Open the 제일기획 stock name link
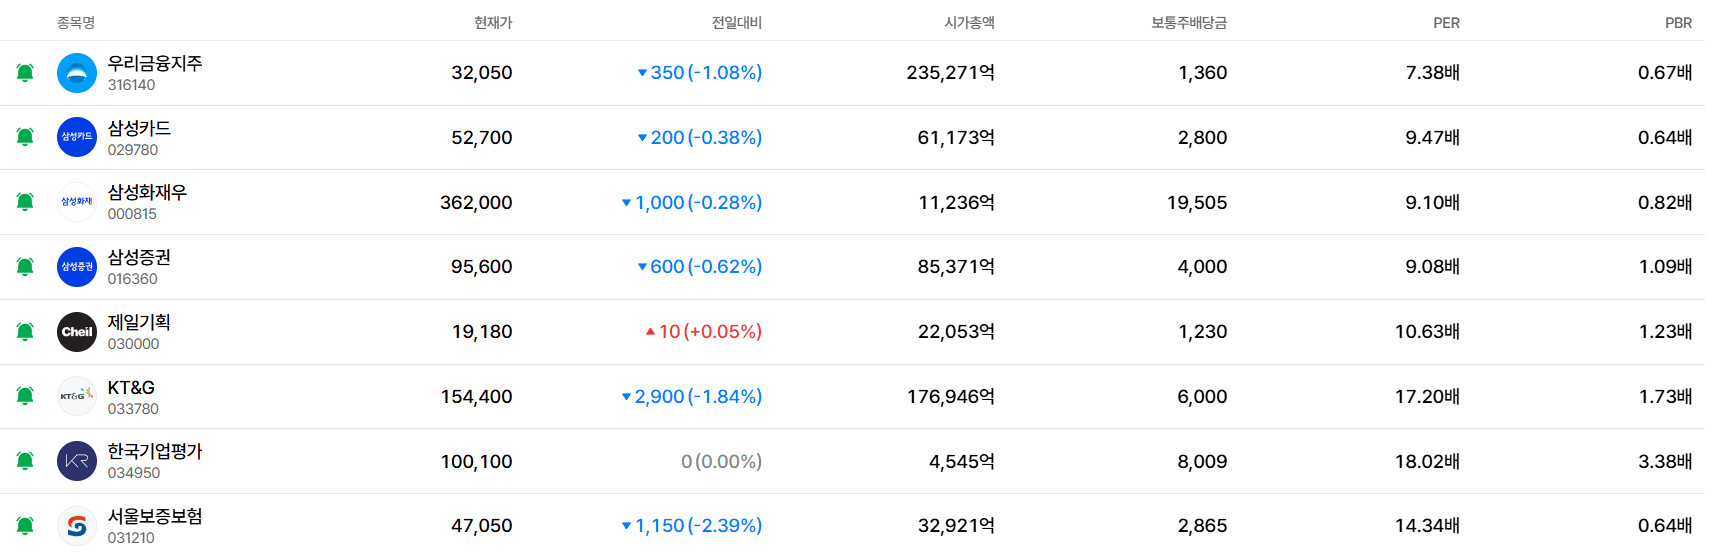This screenshot has width=1724, height=556. pyautogui.click(x=139, y=322)
